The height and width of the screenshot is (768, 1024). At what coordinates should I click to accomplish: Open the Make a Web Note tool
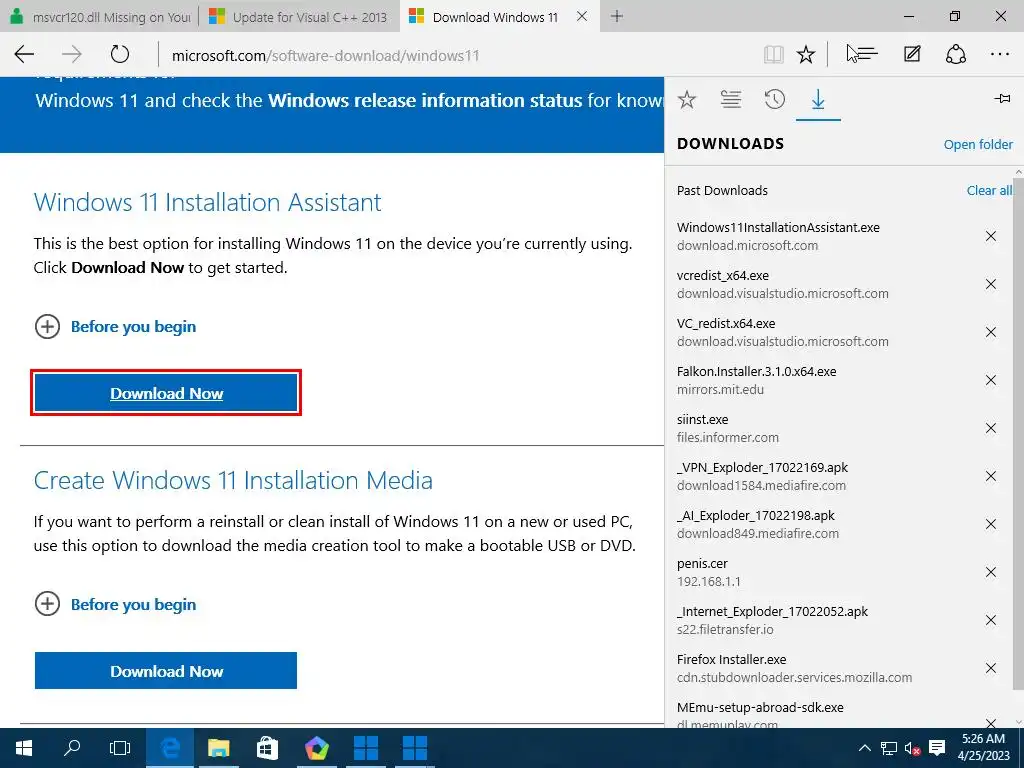pyautogui.click(x=912, y=54)
